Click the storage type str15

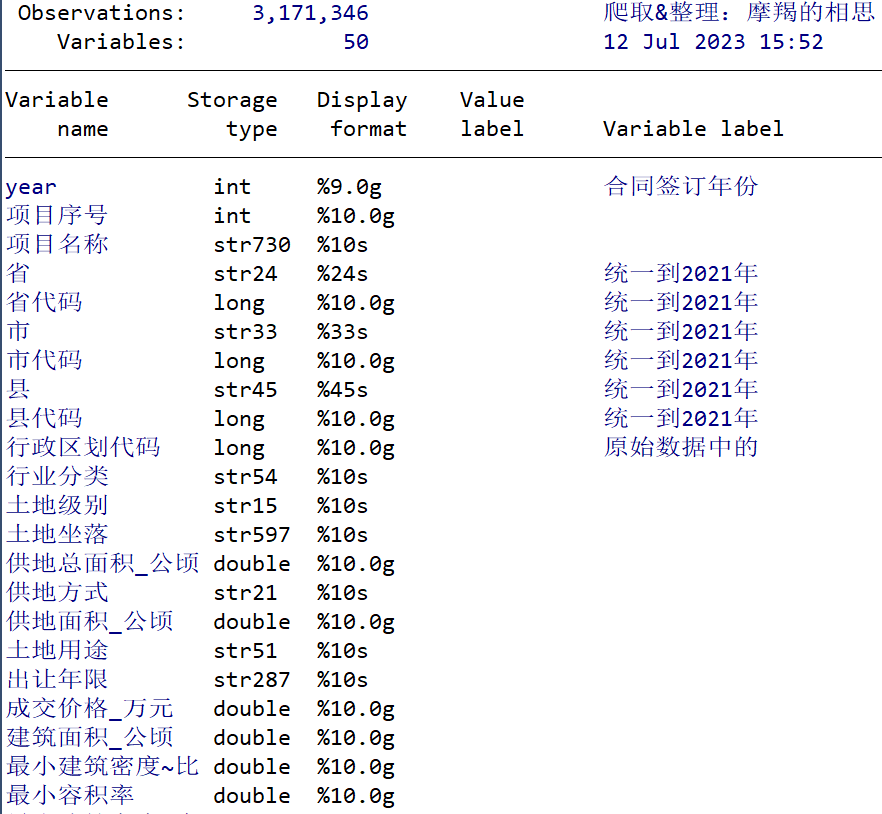(x=245, y=506)
